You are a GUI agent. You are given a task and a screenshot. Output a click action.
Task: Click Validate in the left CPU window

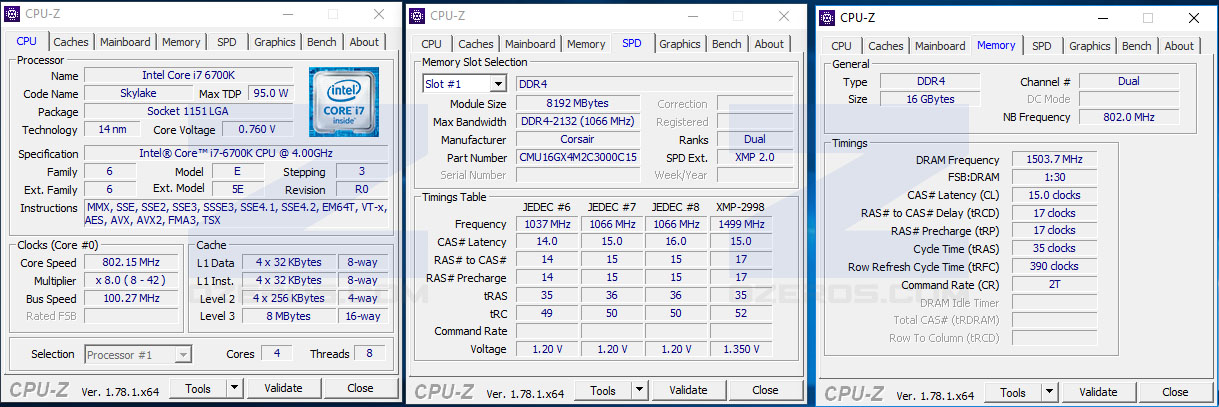(283, 388)
